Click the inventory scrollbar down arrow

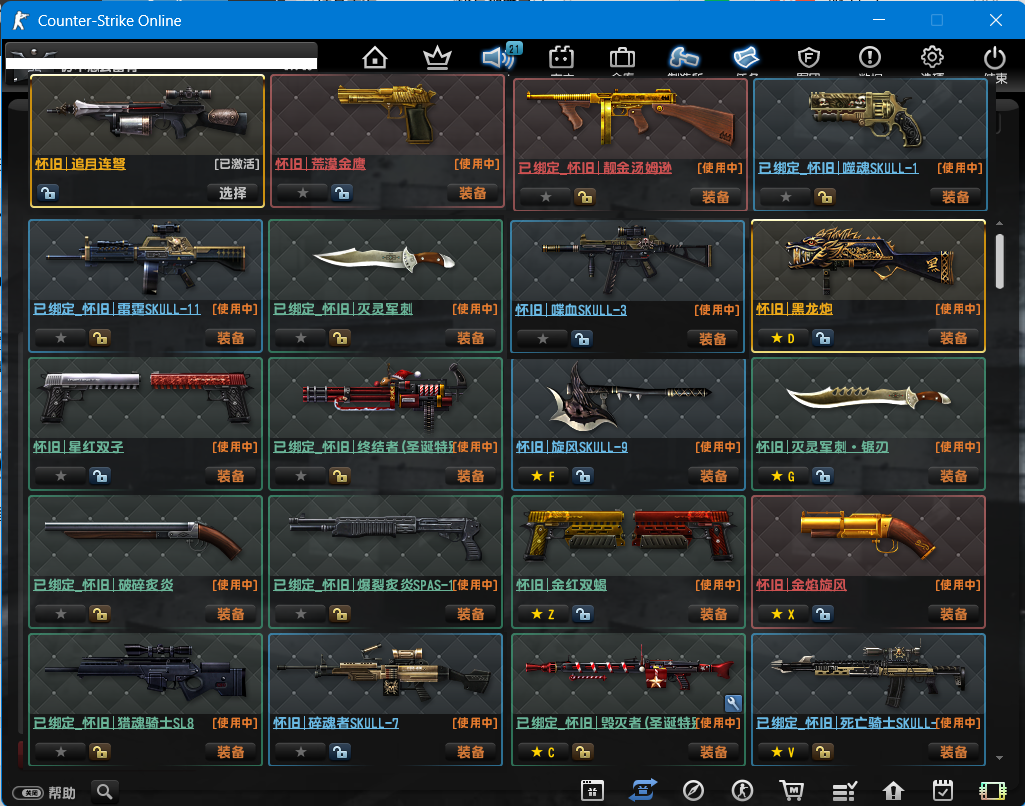coord(1000,758)
